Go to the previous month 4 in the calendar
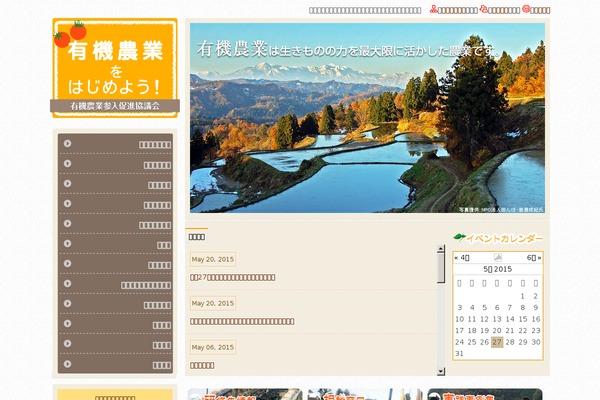Image resolution: width=600 pixels, height=400 pixels. [x=462, y=258]
